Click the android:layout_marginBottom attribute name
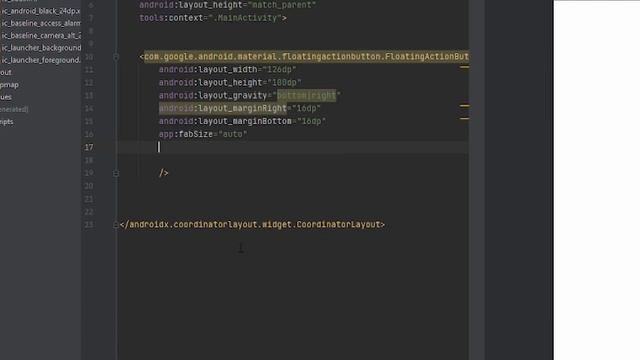The height and width of the screenshot is (360, 640). click(225, 121)
